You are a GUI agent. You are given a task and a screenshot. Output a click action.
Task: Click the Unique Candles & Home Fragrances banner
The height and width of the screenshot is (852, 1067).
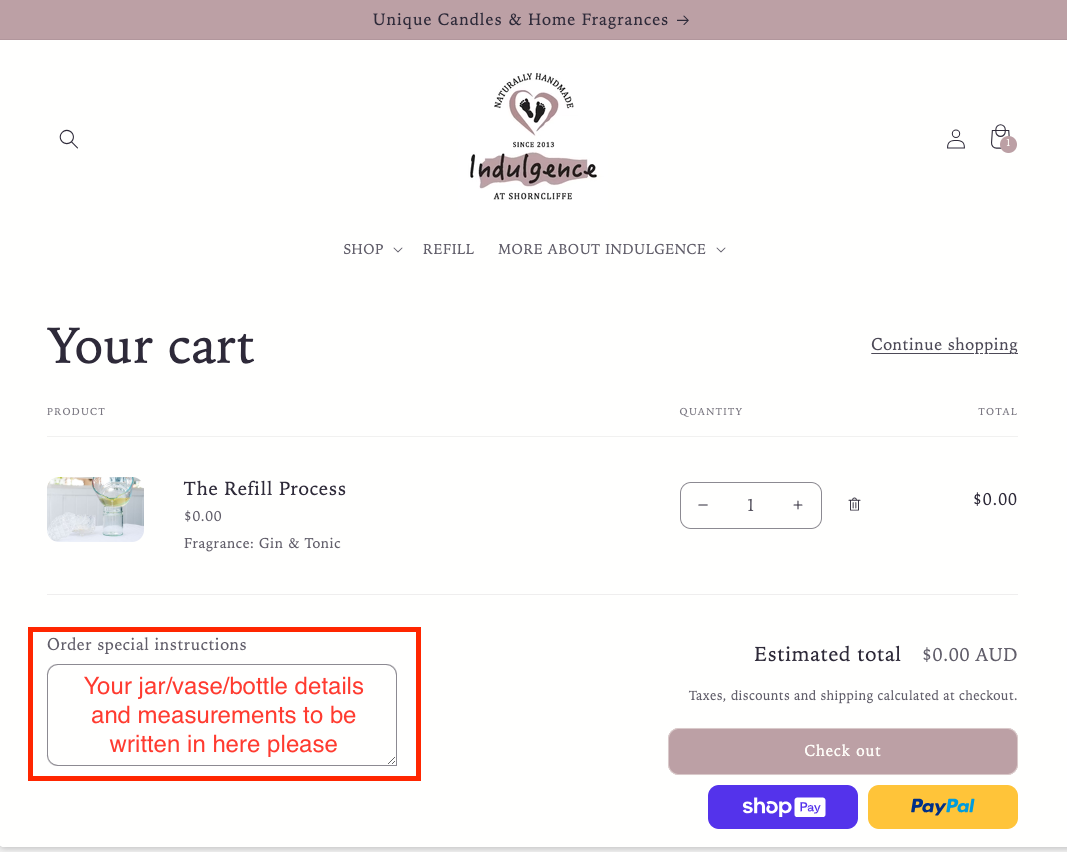pyautogui.click(x=532, y=20)
